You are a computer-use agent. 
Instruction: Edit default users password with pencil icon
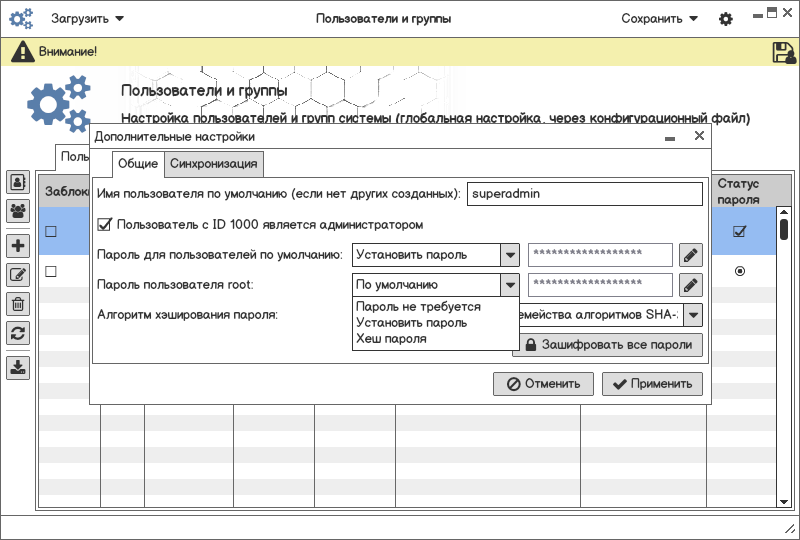pos(690,255)
